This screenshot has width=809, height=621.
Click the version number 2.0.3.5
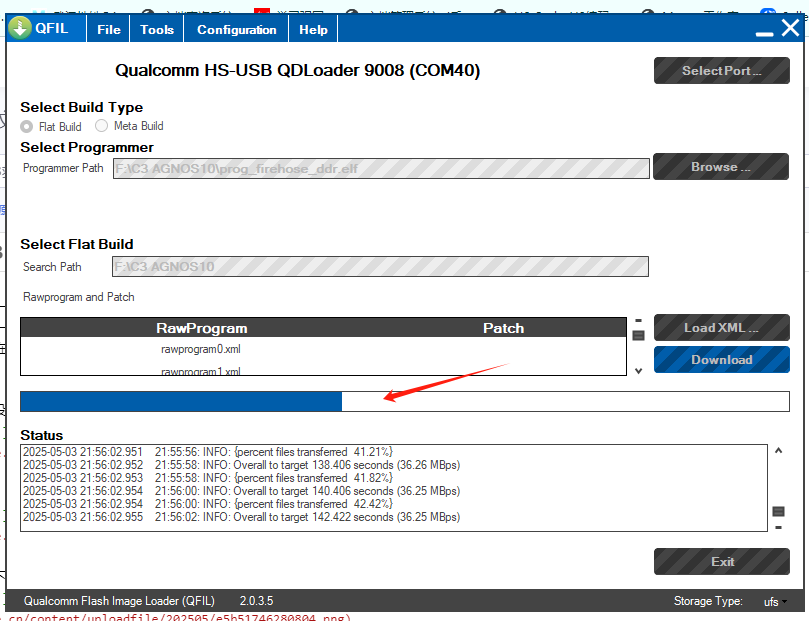tap(256, 601)
